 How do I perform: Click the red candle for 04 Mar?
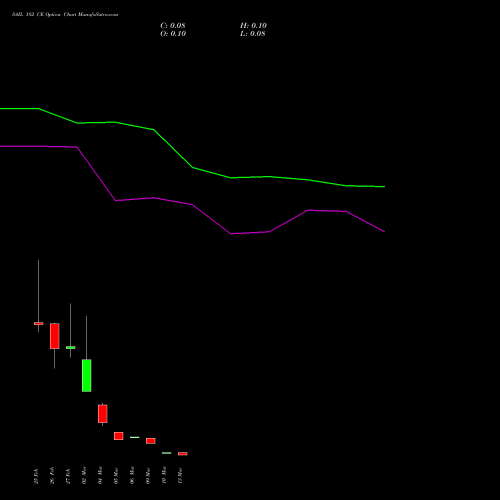103,414
